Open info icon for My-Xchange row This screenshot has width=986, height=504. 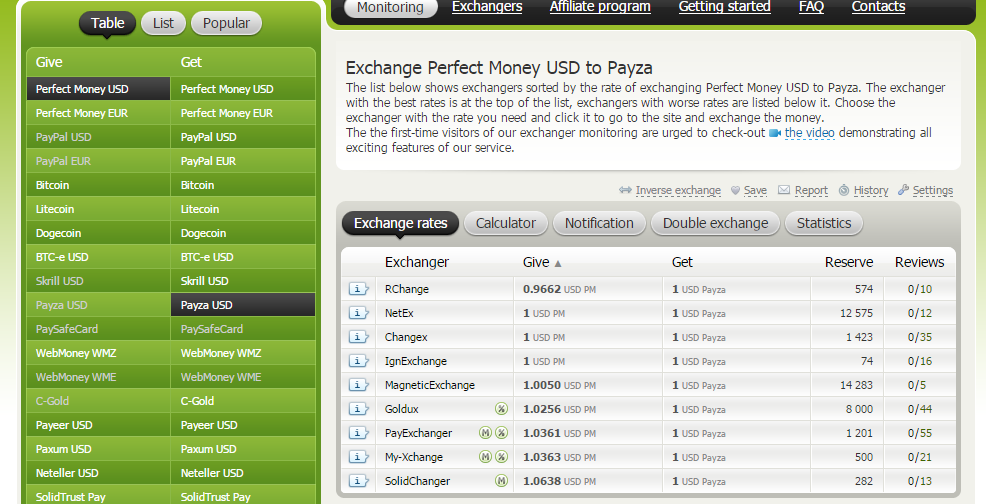358,457
